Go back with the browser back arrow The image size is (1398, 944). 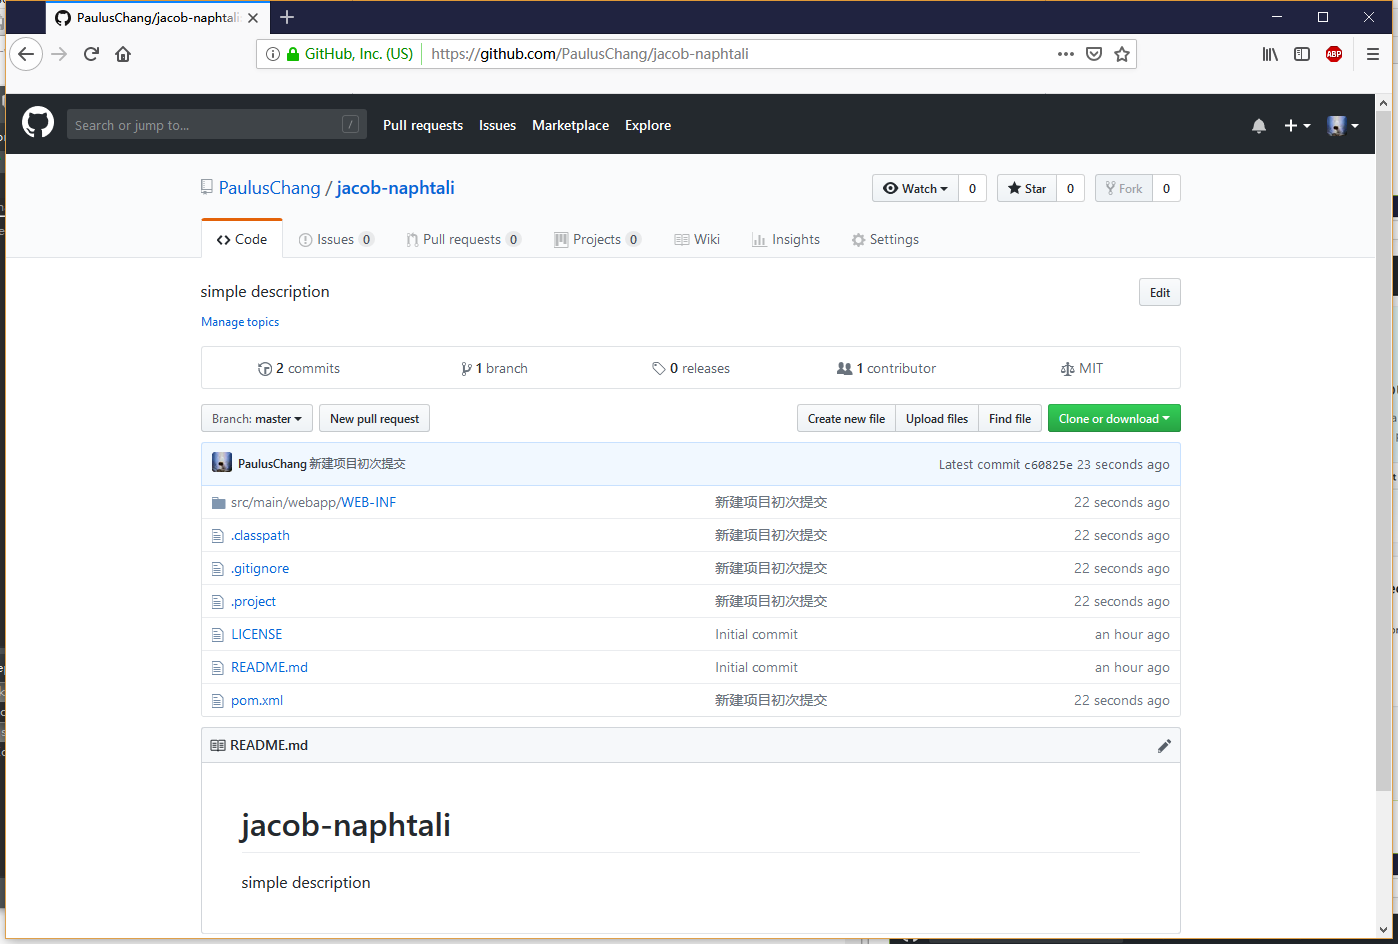[x=26, y=54]
